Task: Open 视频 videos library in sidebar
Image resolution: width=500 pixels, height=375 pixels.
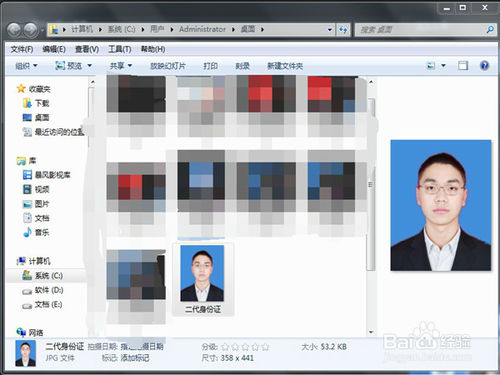Action: pyautogui.click(x=36, y=189)
